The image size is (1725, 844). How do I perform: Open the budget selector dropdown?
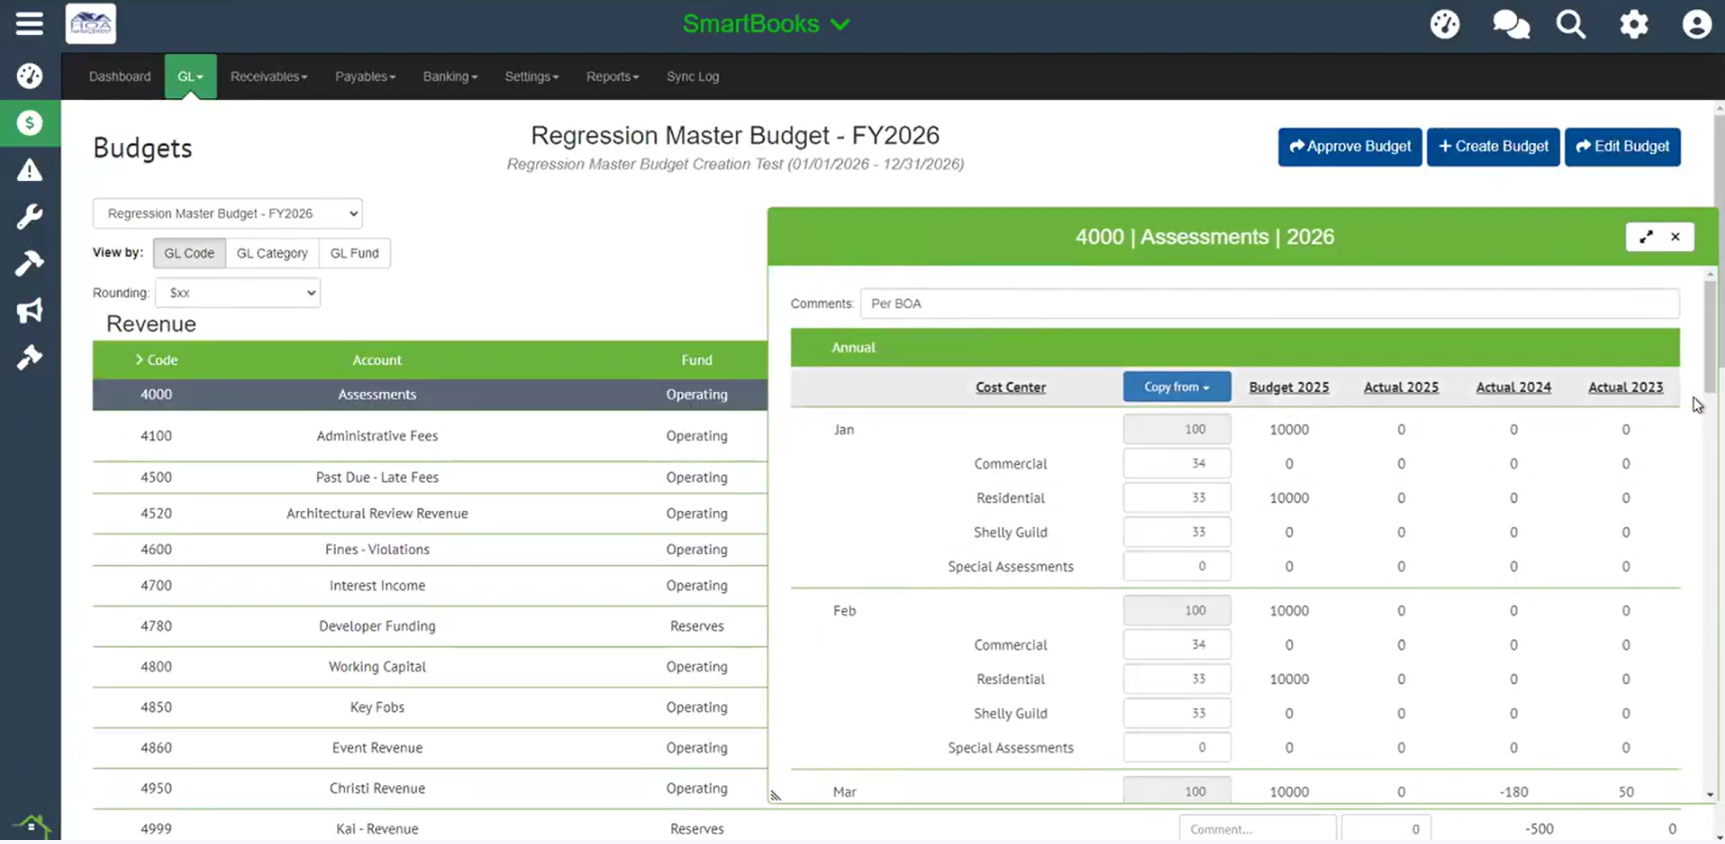click(228, 213)
